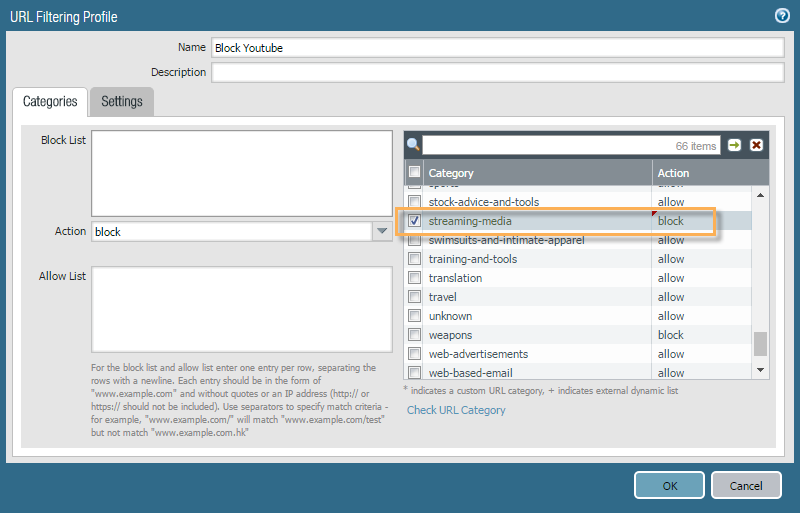
Task: Switch to the Settings tab
Action: [122, 102]
